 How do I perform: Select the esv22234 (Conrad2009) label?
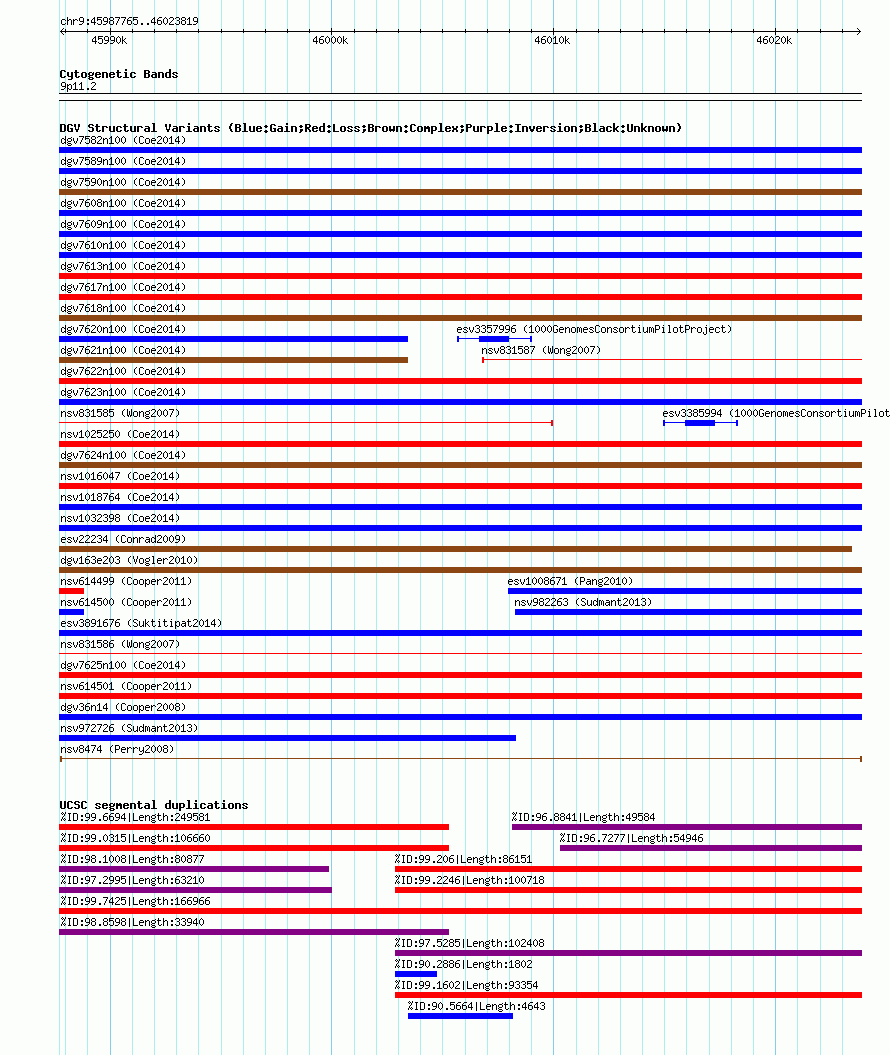coord(123,539)
